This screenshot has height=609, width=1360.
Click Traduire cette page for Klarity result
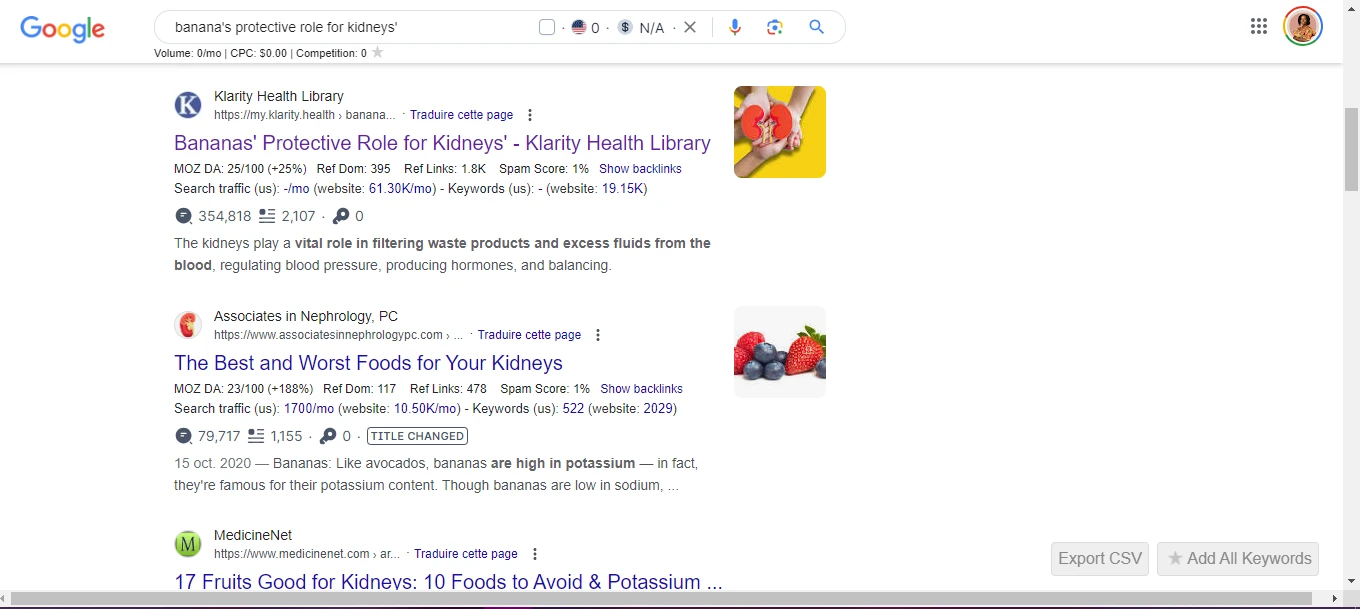tap(461, 115)
